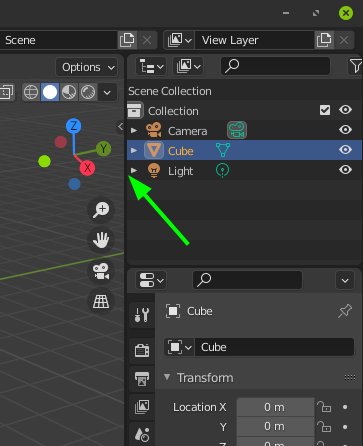This screenshot has height=446, width=363.
Task: Open the object browse dropdown beside Cube
Action: pos(179,347)
